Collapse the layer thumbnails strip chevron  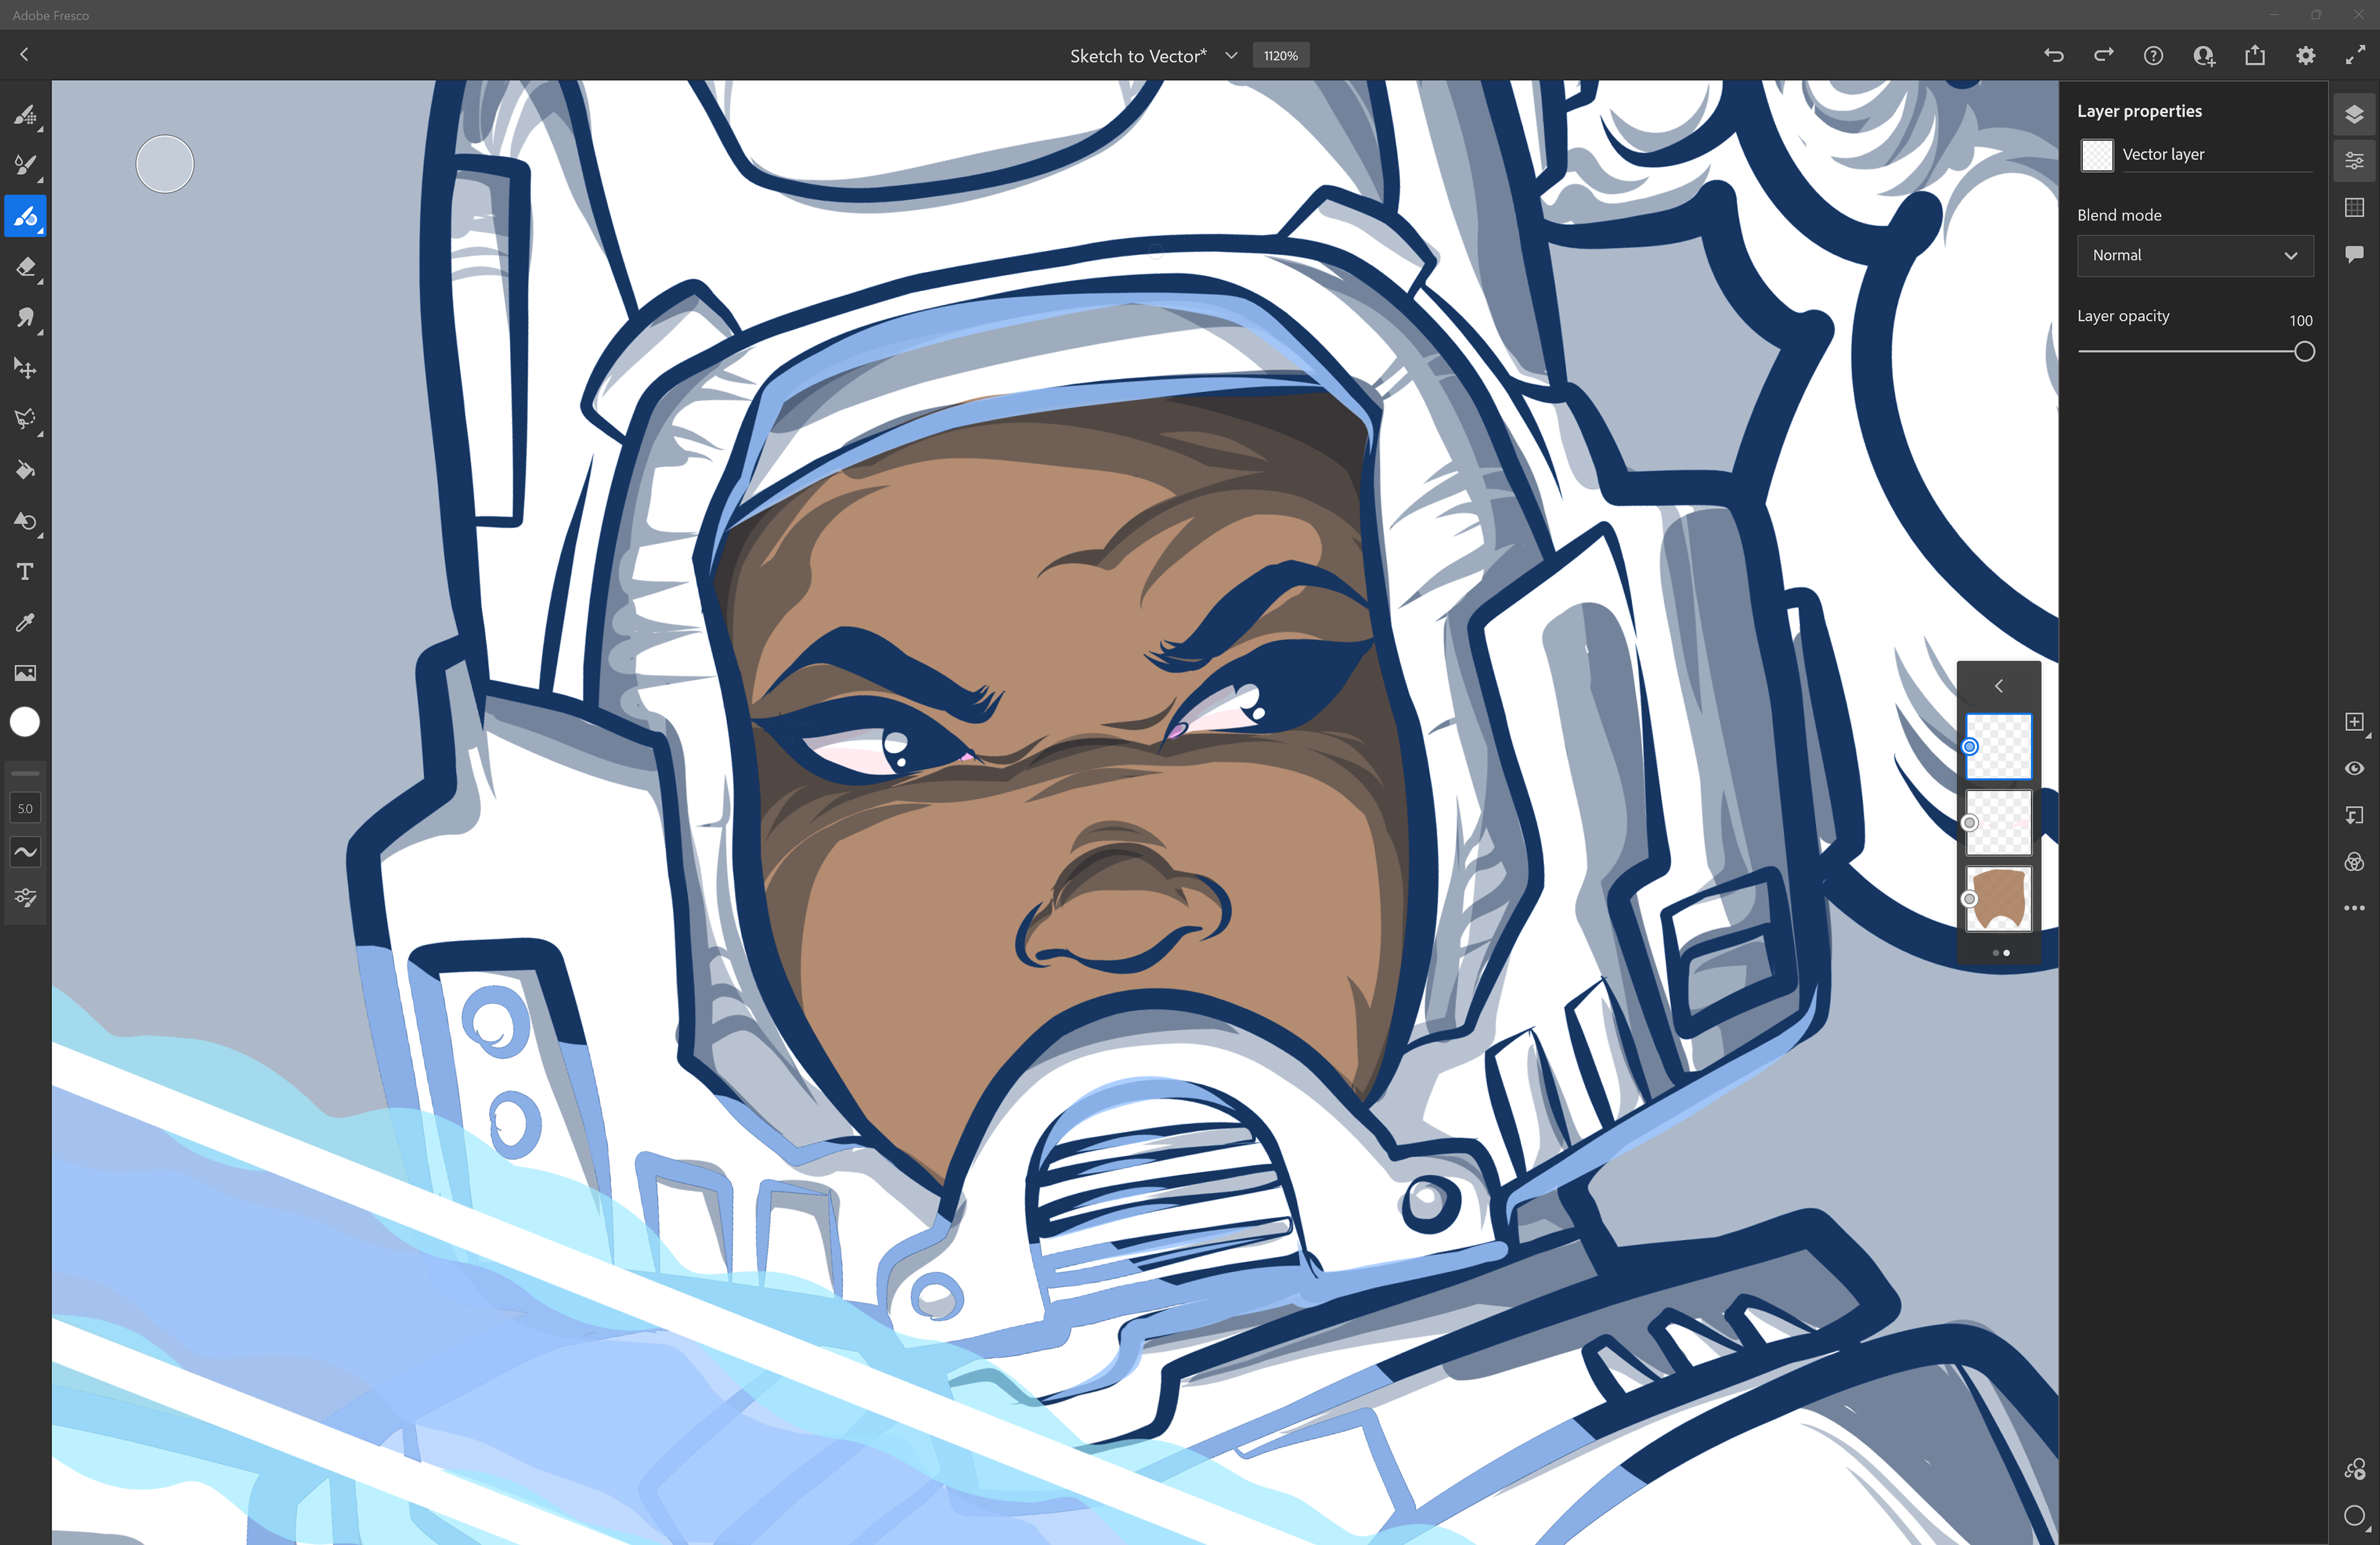1998,686
